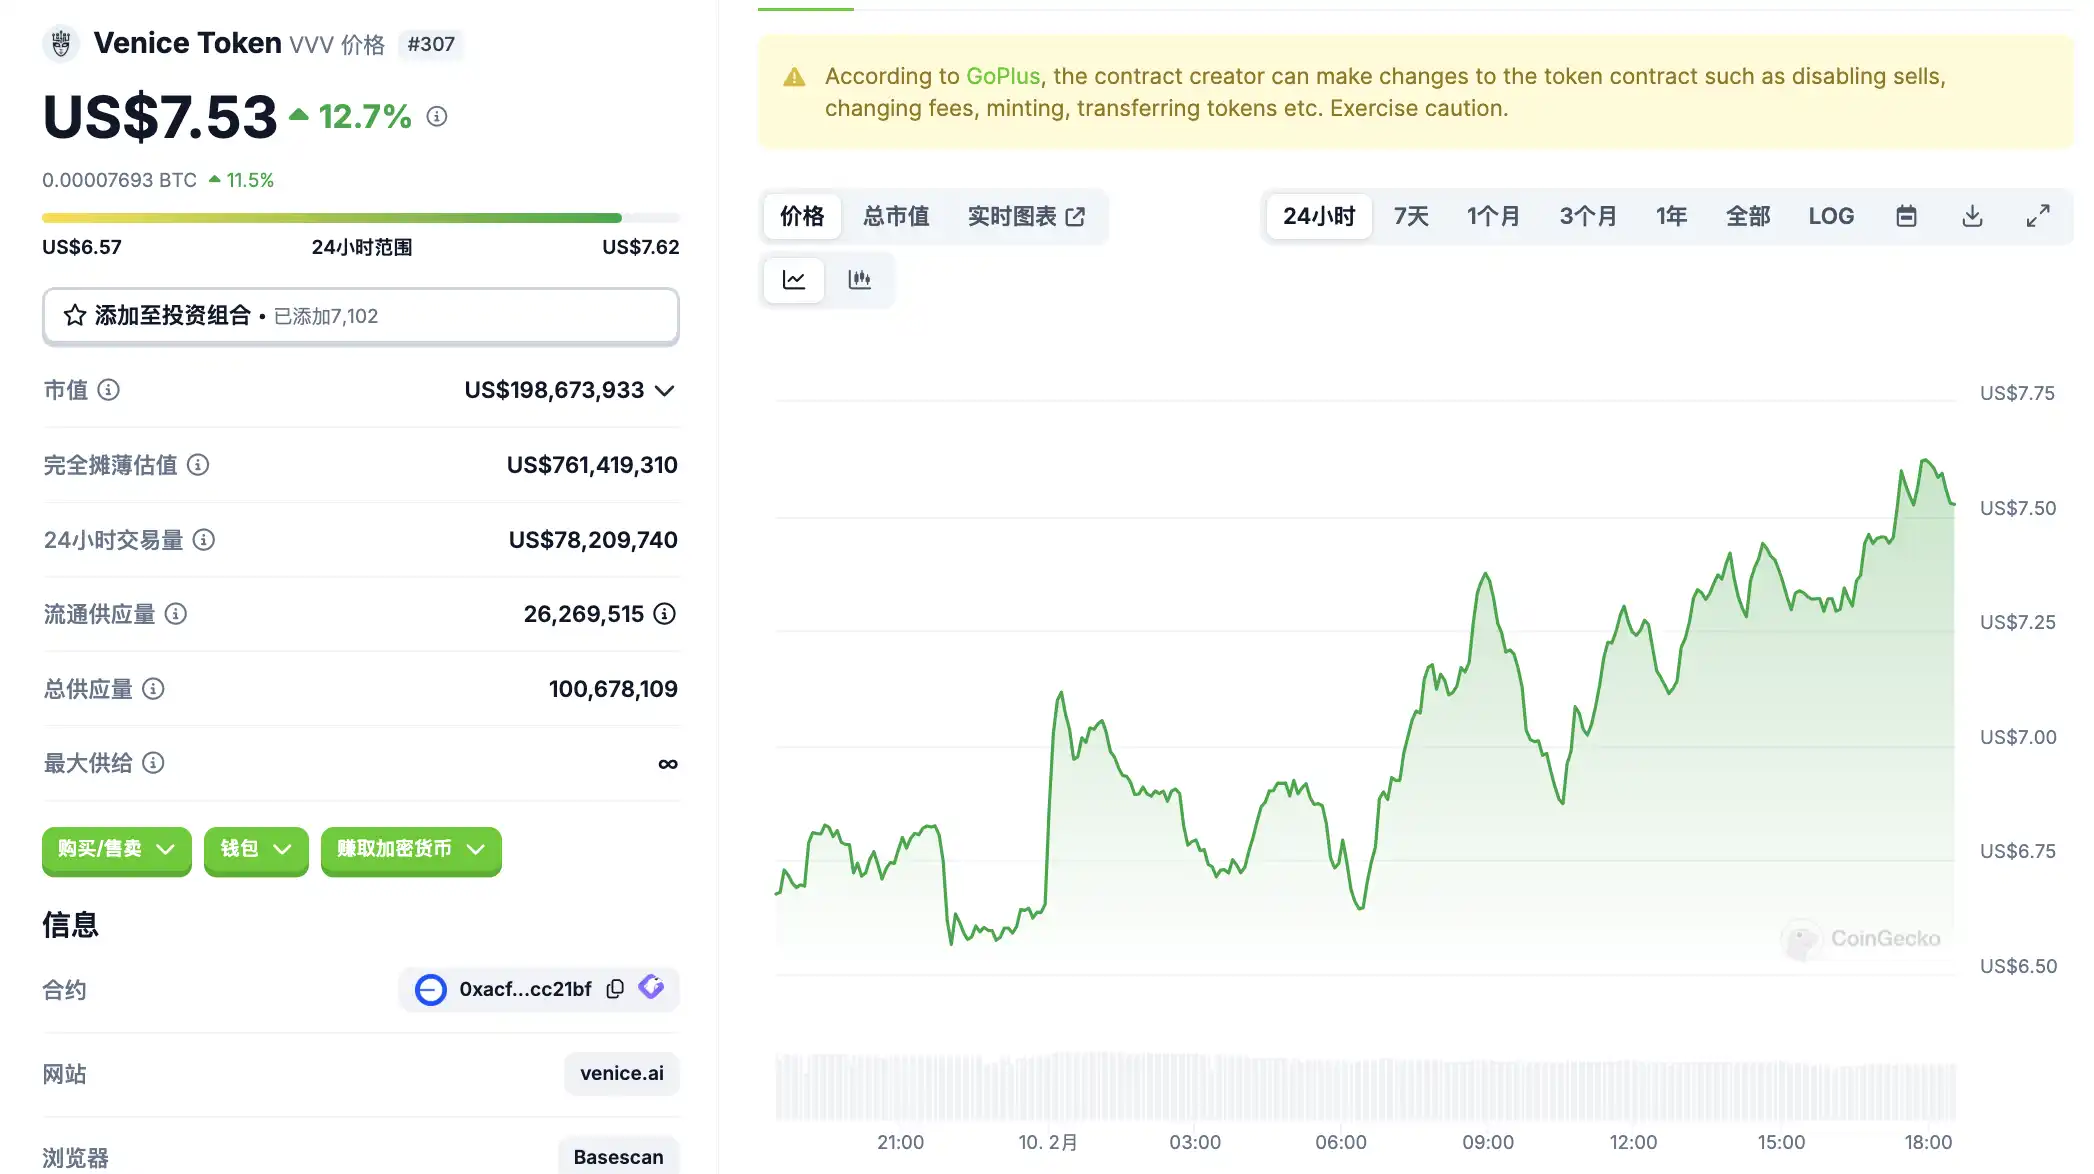Select the 7天 time range
This screenshot has width=2094, height=1174.
pos(1411,216)
